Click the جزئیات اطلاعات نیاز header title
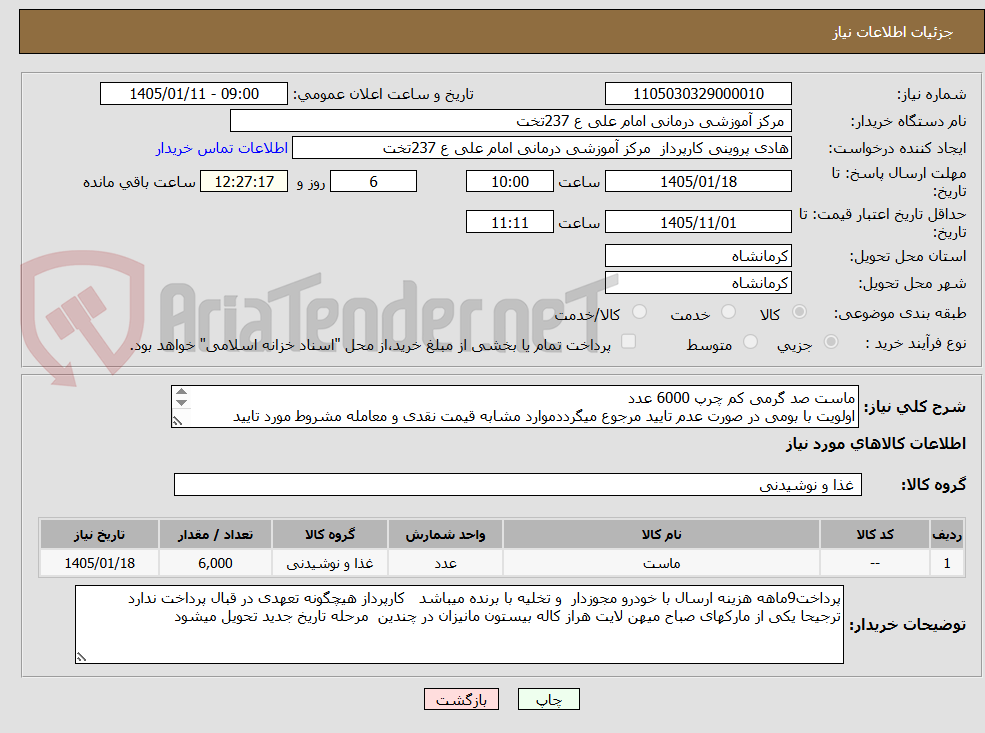Viewport: 985px width, 733px height. tap(893, 32)
